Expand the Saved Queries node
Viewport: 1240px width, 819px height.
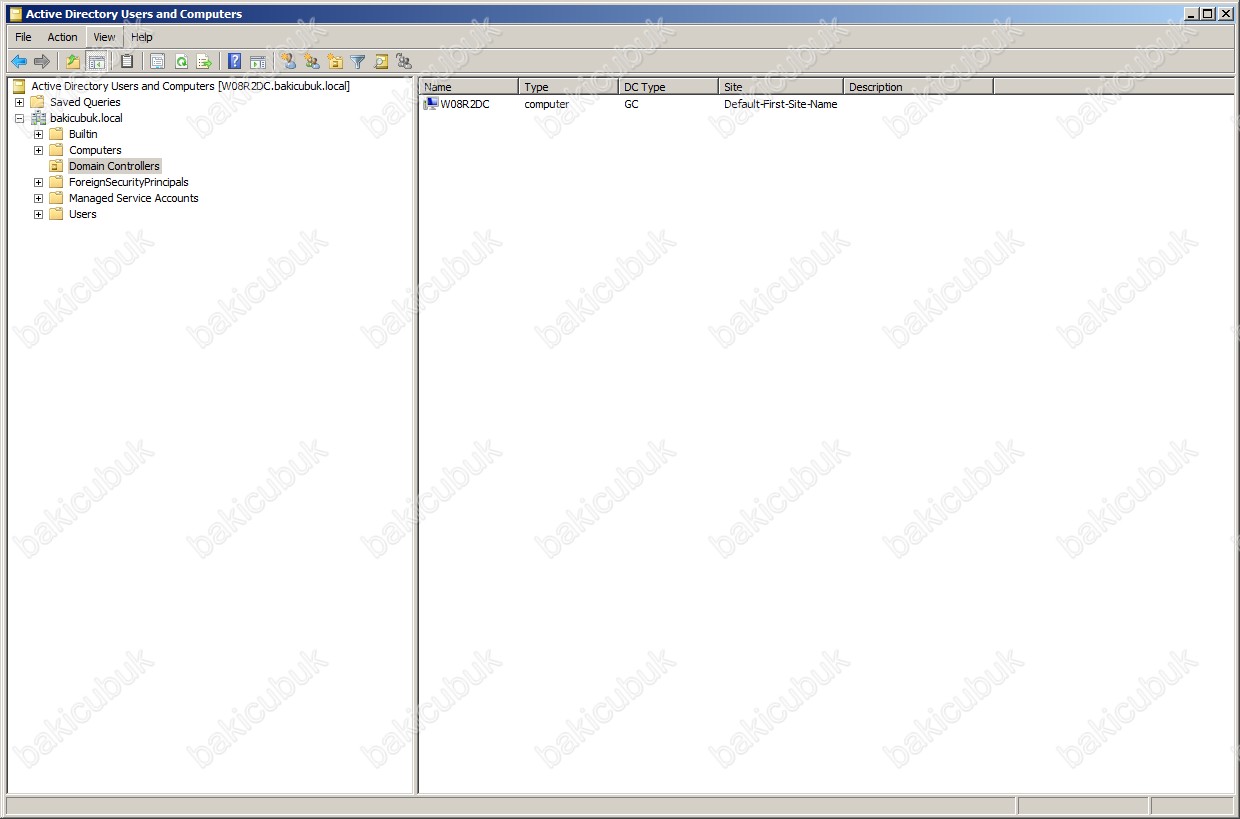[x=20, y=102]
